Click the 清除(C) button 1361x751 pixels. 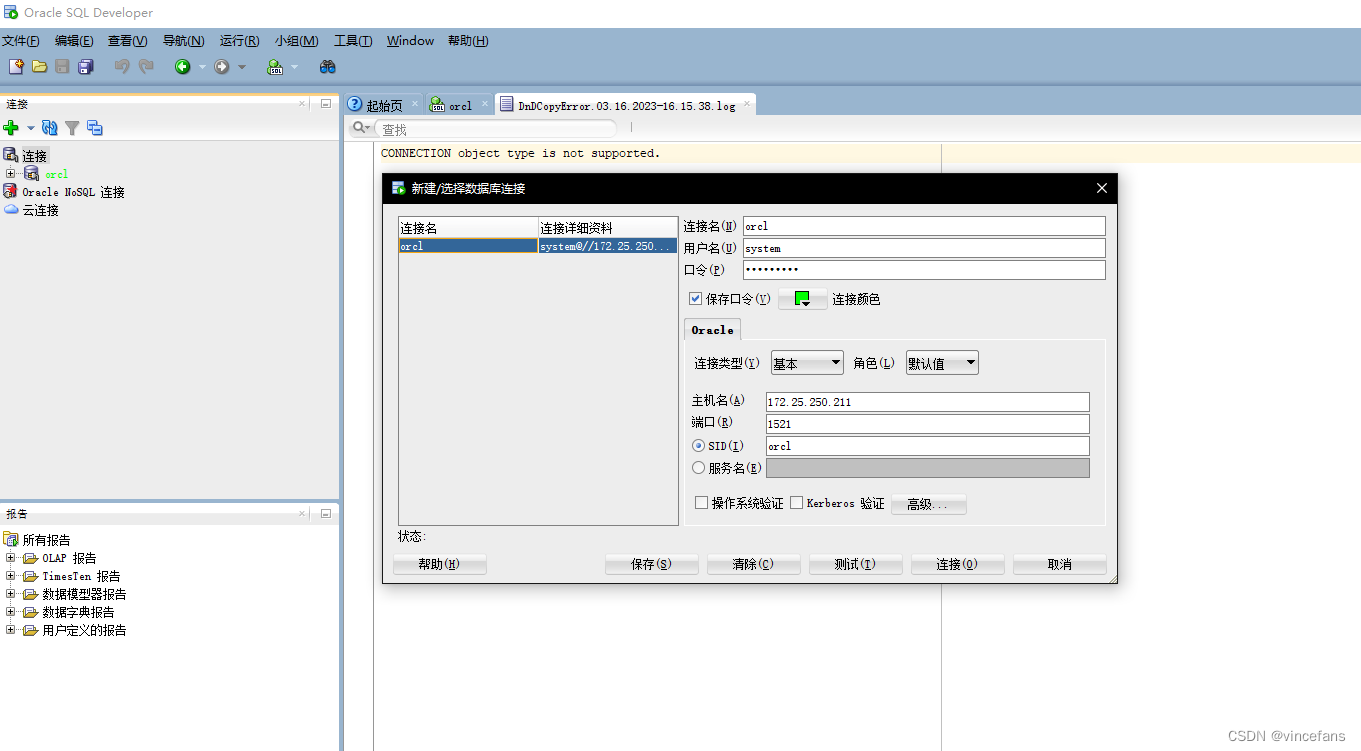click(x=753, y=564)
